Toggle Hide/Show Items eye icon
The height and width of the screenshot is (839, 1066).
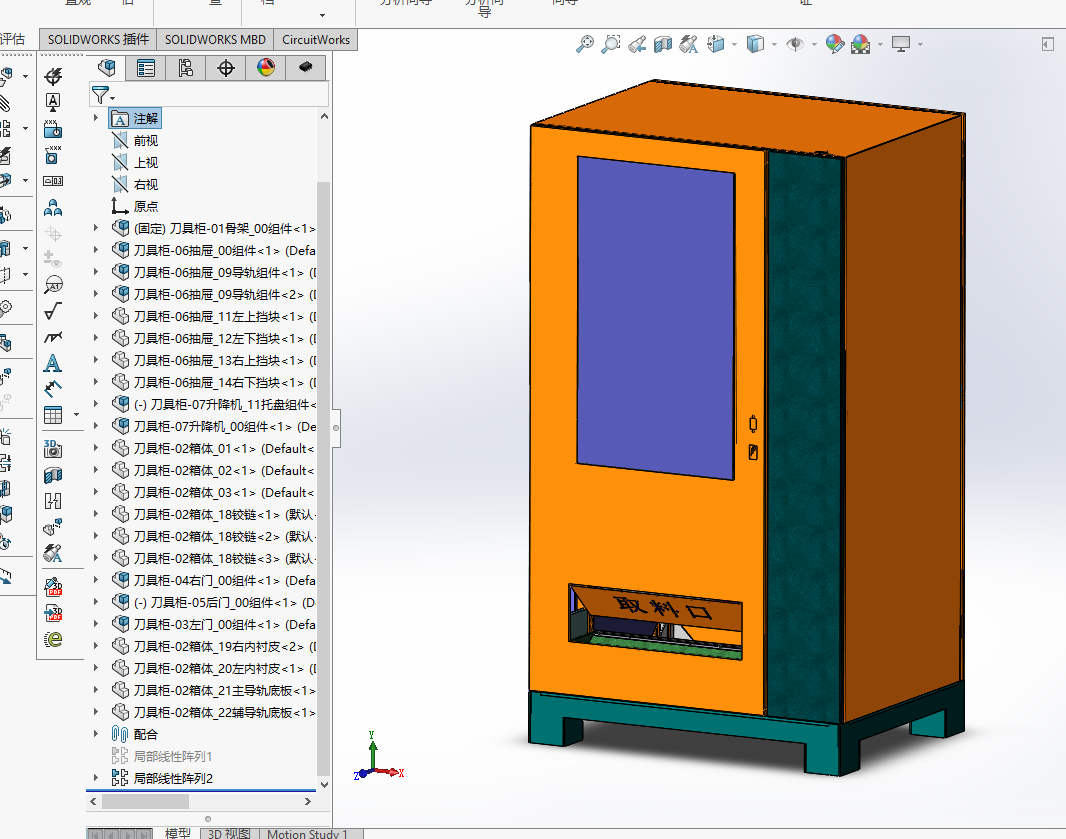pos(794,44)
